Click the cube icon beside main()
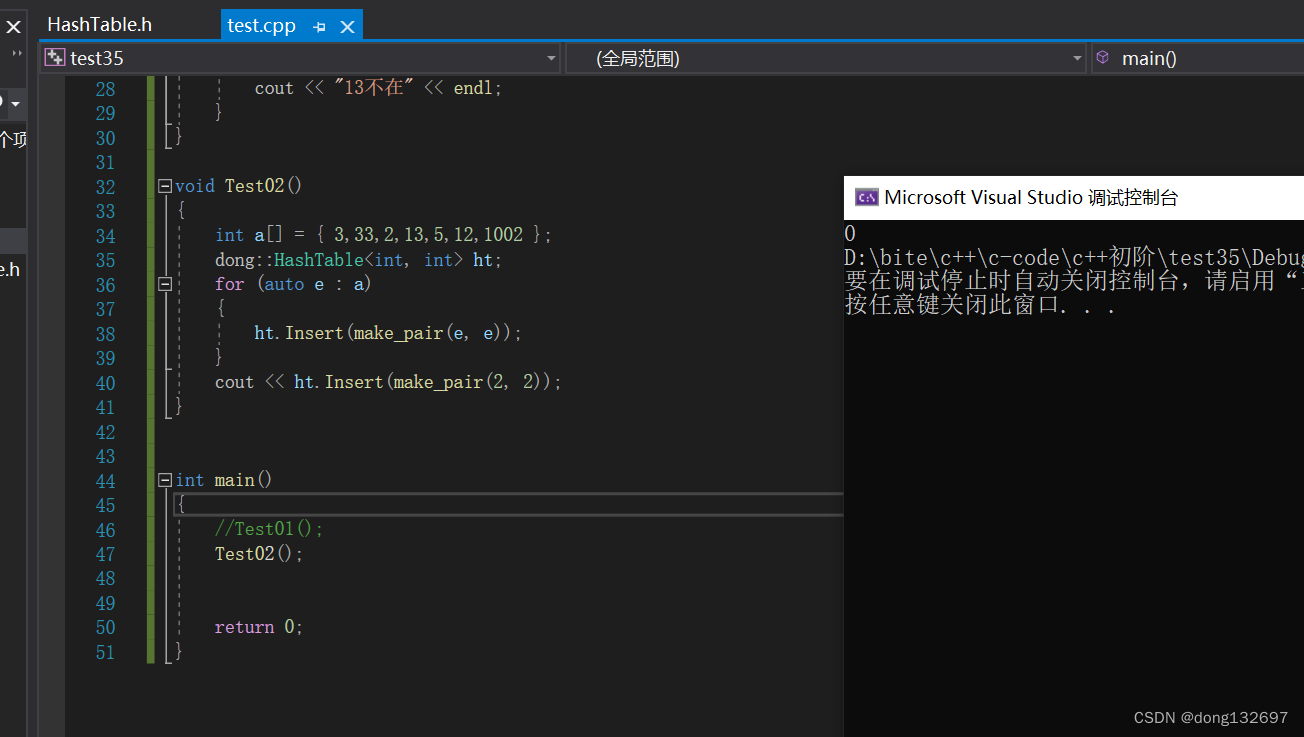Screen dimensions: 1304x737 click(x=1102, y=58)
